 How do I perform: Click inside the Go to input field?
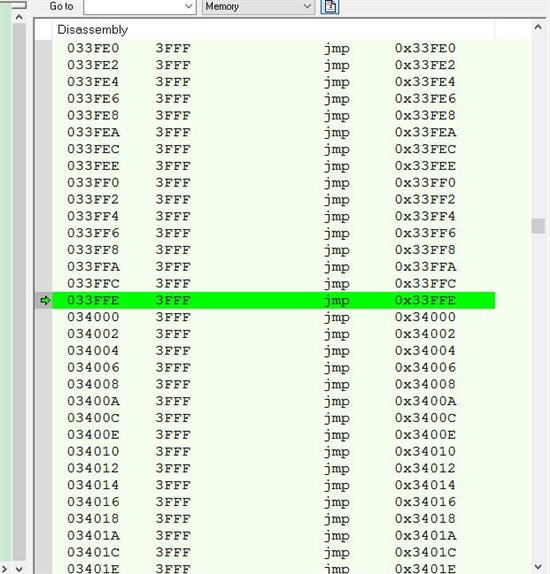click(x=134, y=6)
